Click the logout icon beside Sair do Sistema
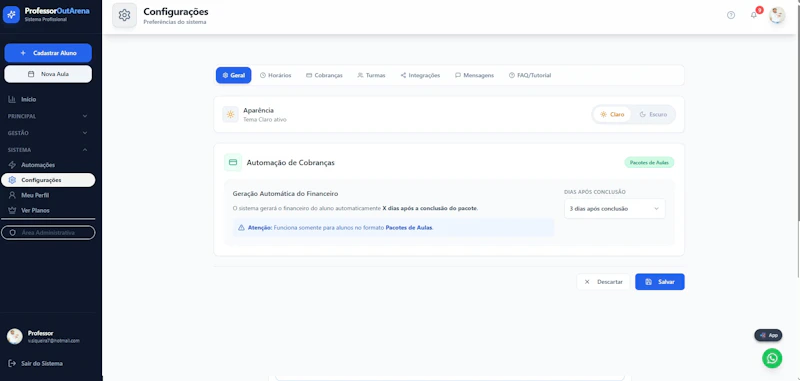The image size is (800, 381). [x=12, y=364]
